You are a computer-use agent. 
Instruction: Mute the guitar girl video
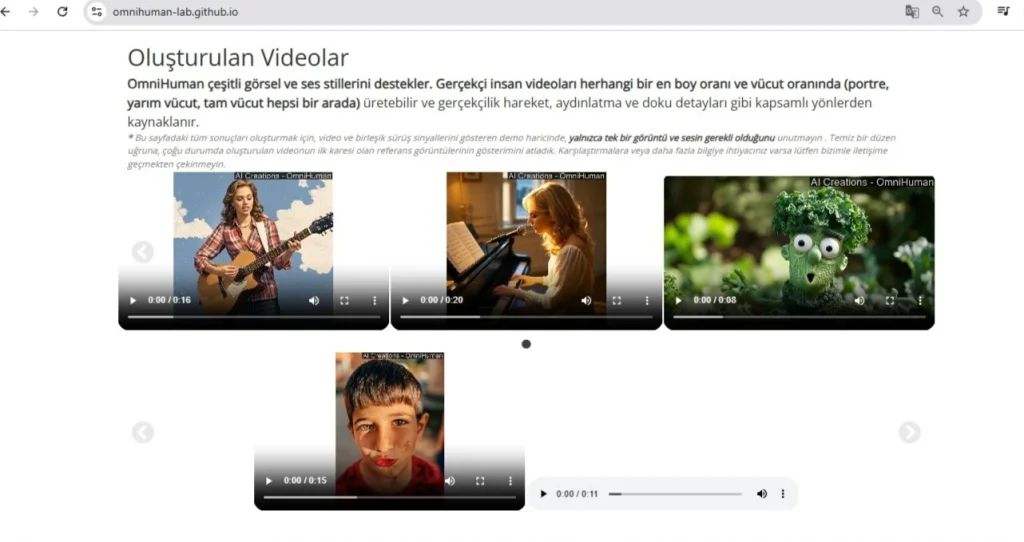click(x=314, y=300)
